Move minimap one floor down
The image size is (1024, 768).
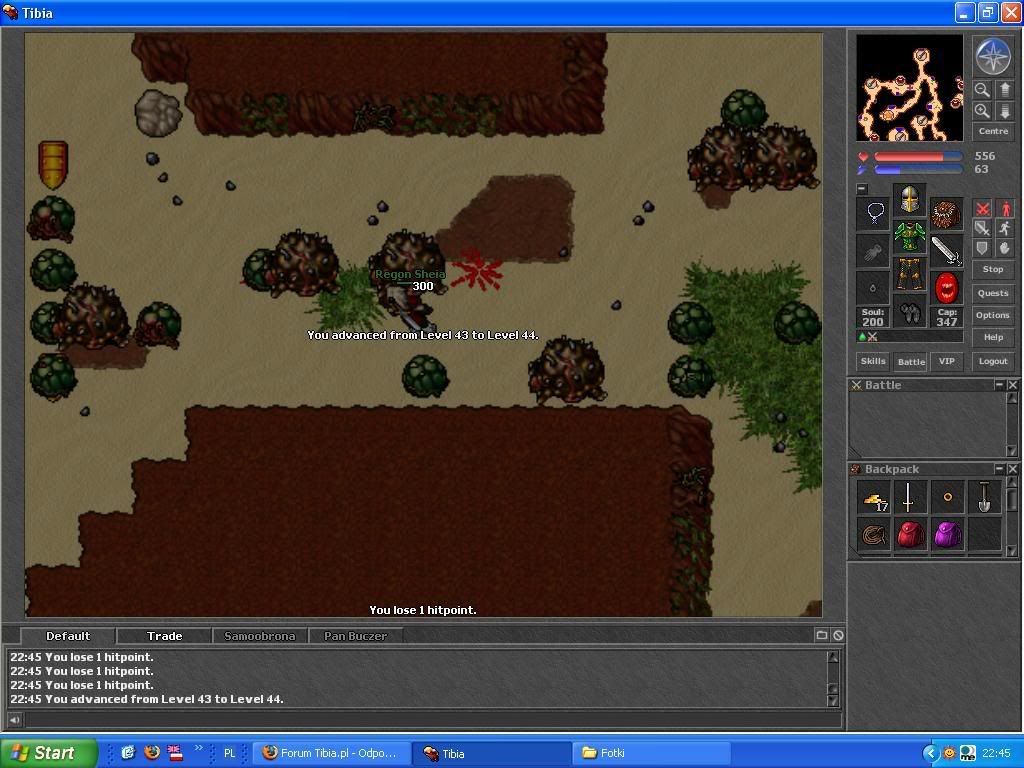(1004, 111)
